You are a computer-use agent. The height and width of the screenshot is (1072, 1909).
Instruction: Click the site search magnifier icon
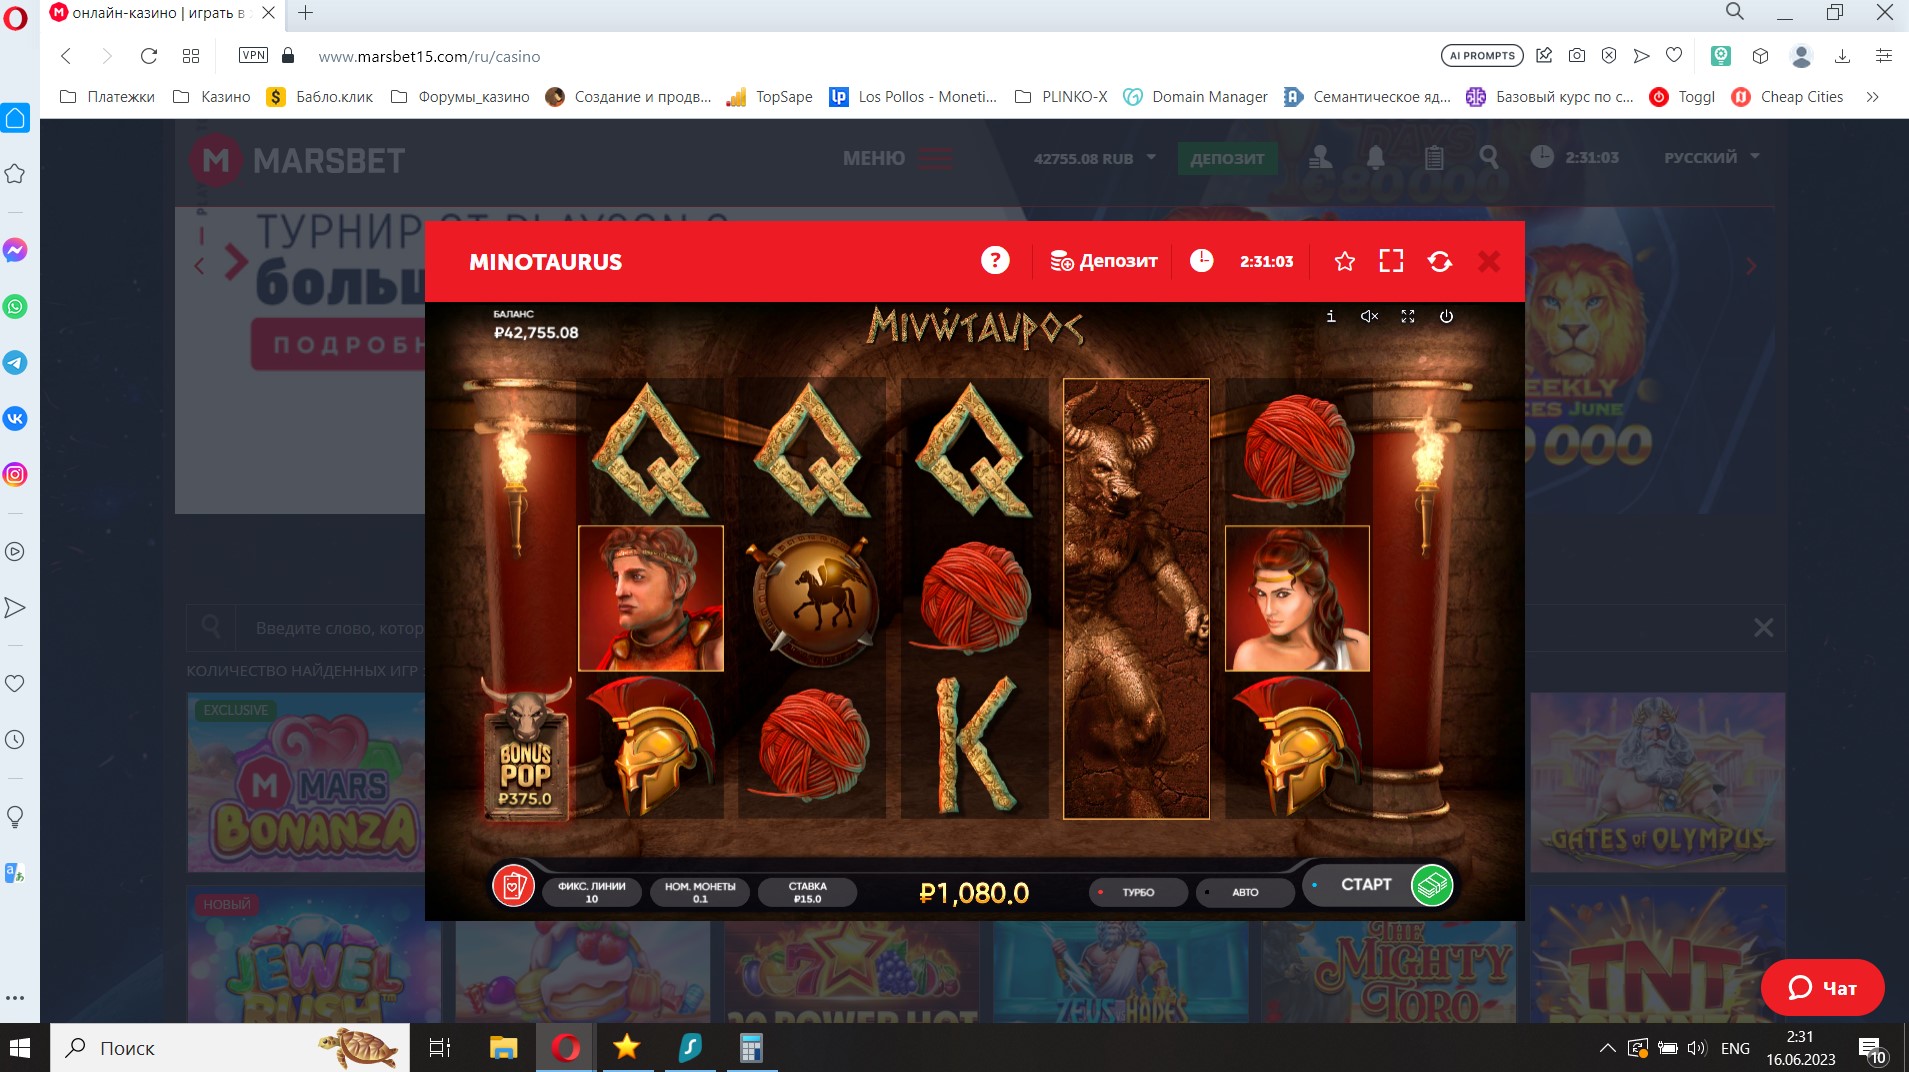pos(1489,157)
